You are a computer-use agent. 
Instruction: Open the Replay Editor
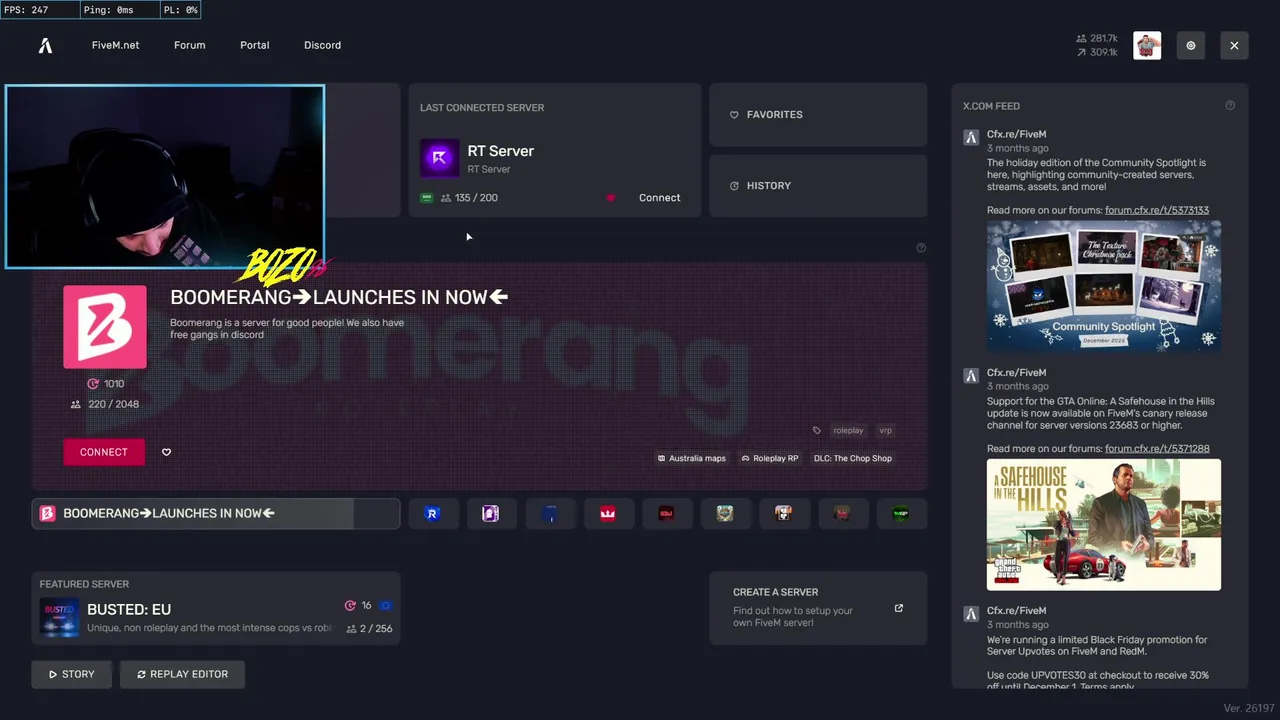coord(182,674)
